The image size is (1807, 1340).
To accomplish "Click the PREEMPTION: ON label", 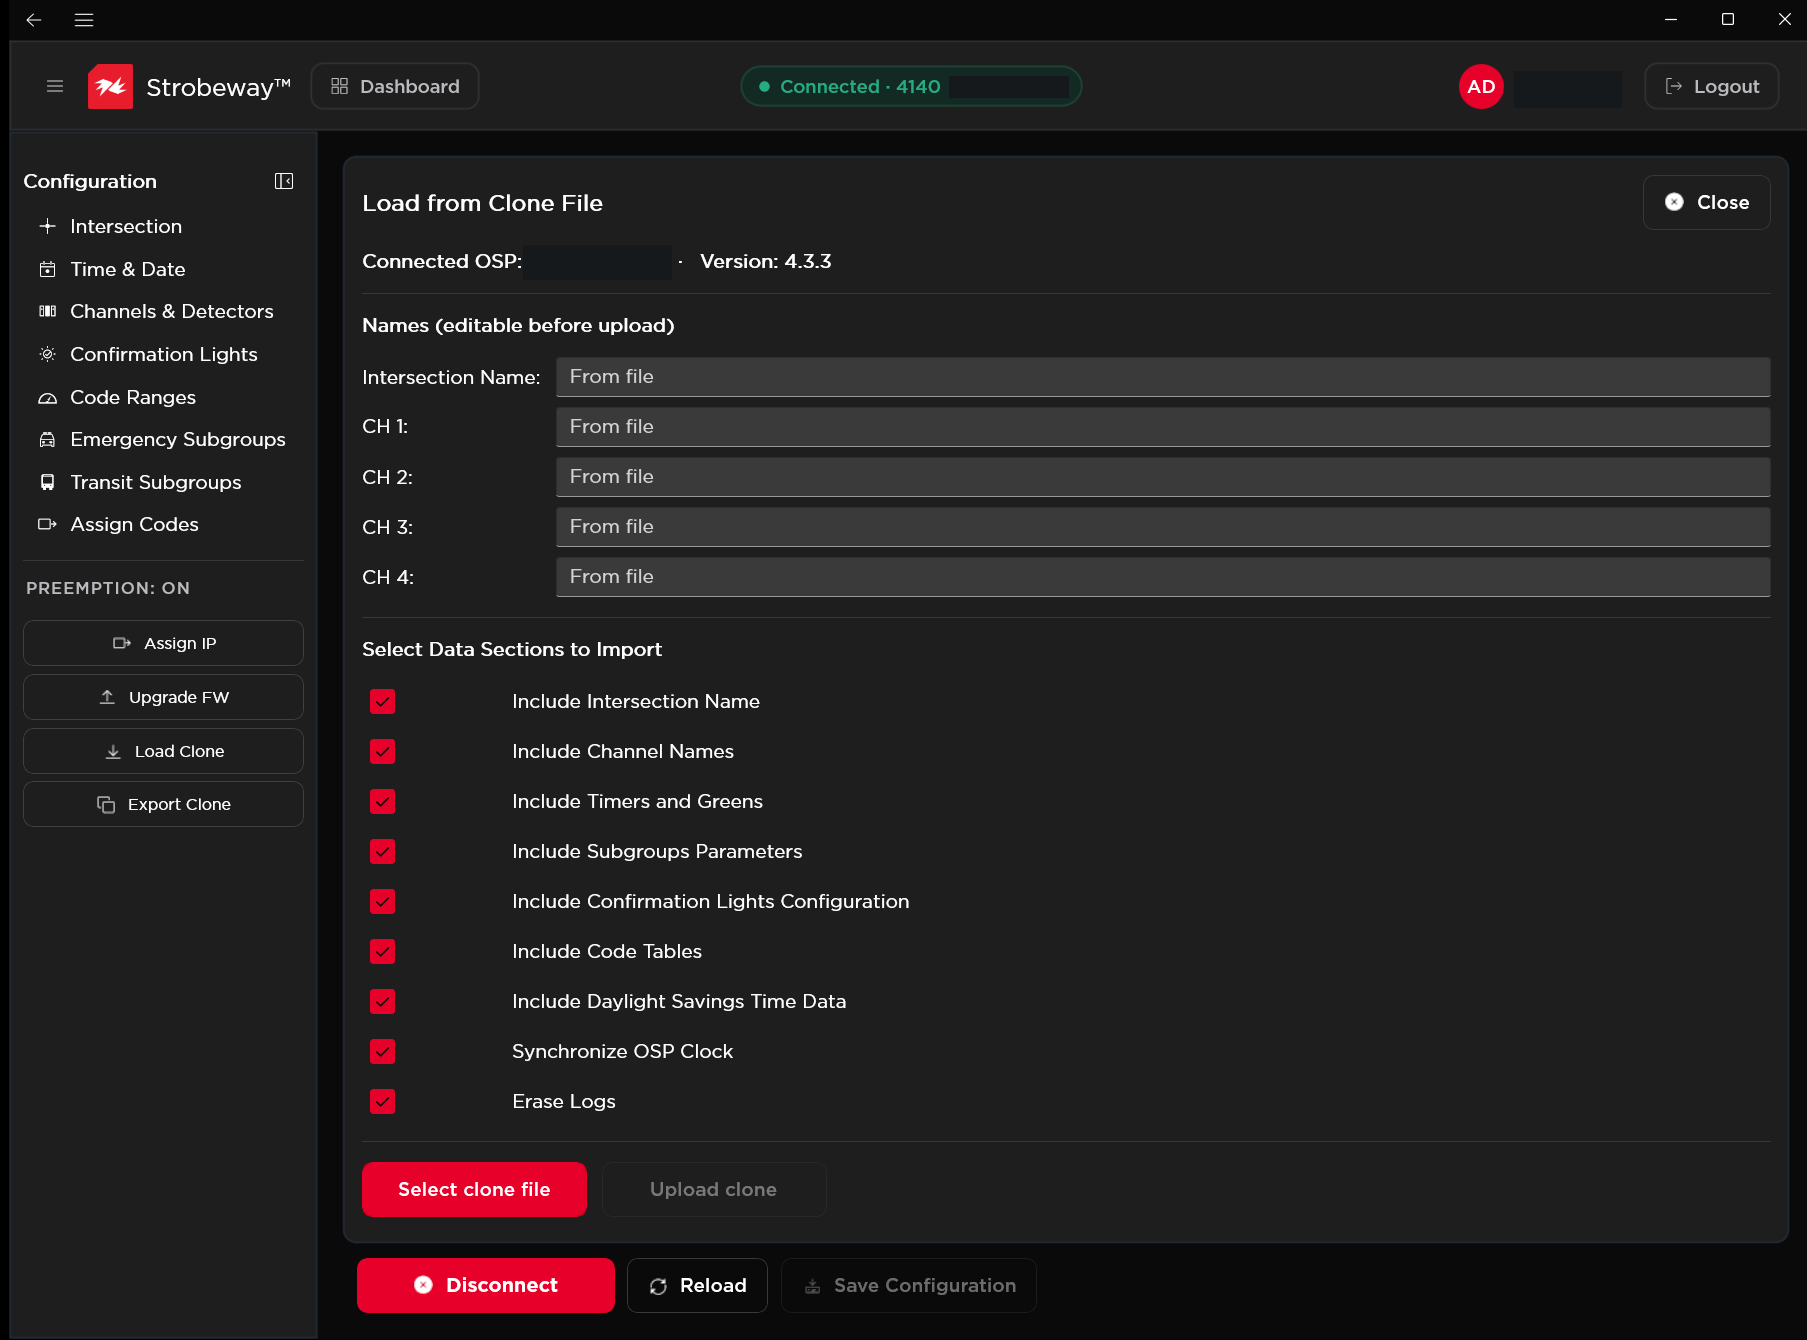I will pyautogui.click(x=108, y=588).
